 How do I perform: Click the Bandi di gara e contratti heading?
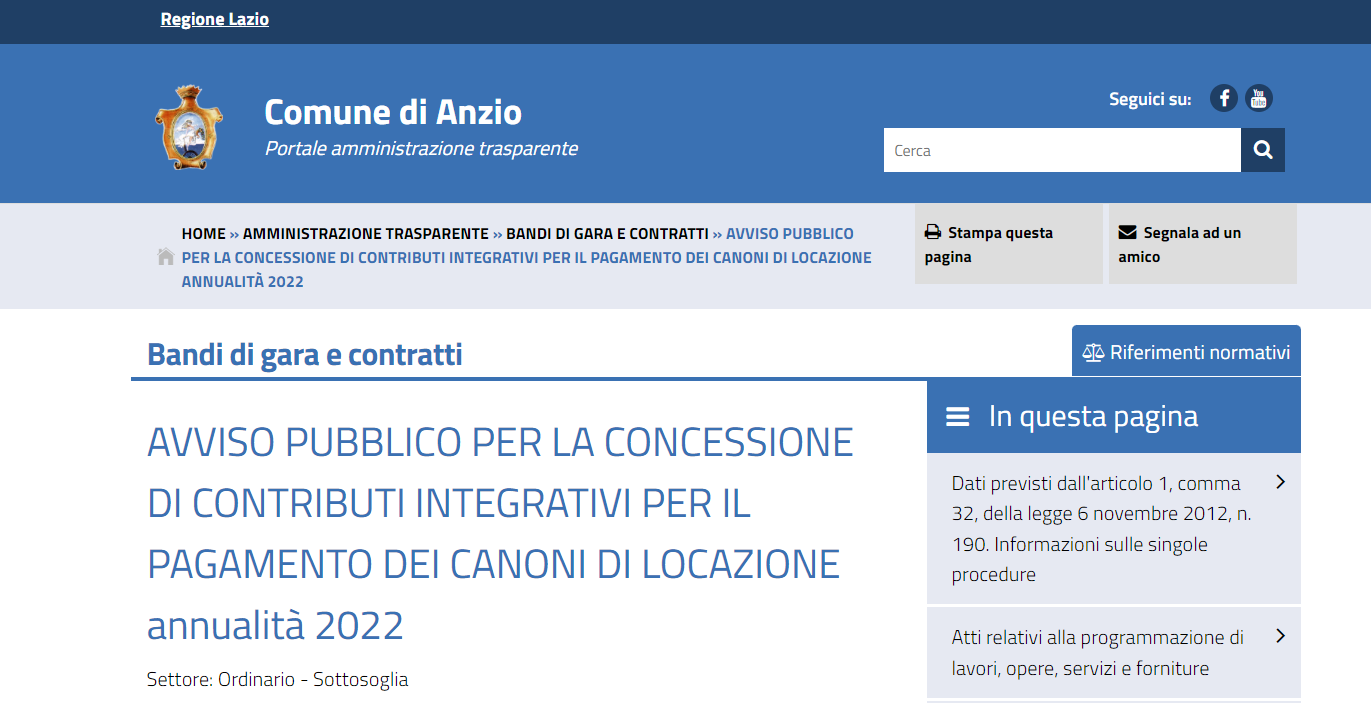coord(305,354)
